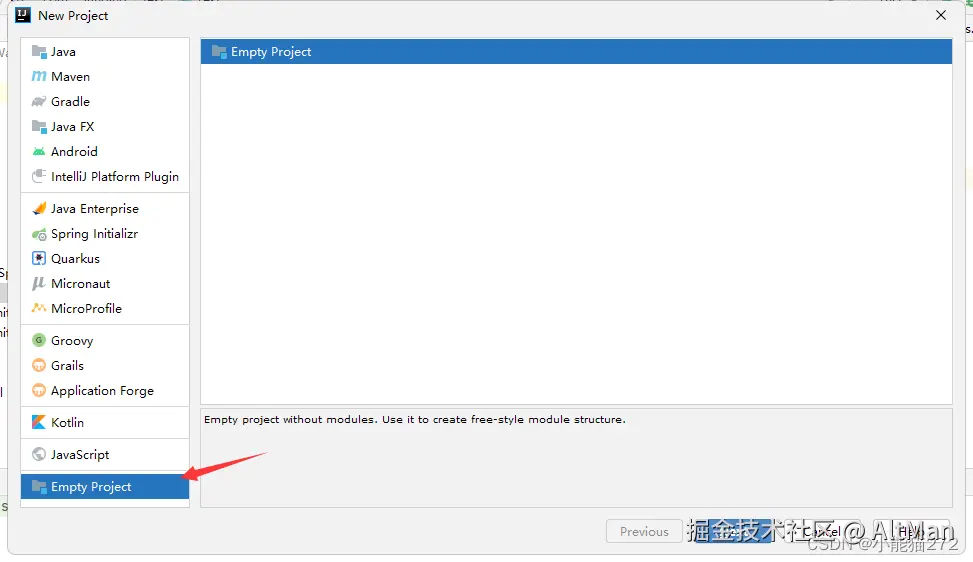Select the Java Enterprise icon
The image size is (973, 562).
[39, 208]
